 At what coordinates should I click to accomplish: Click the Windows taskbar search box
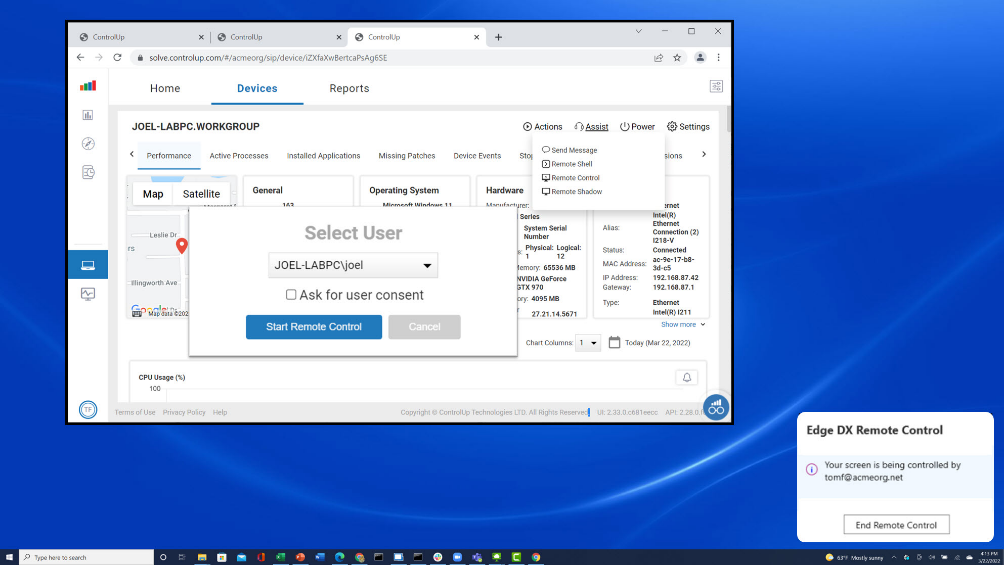pyautogui.click(x=86, y=557)
